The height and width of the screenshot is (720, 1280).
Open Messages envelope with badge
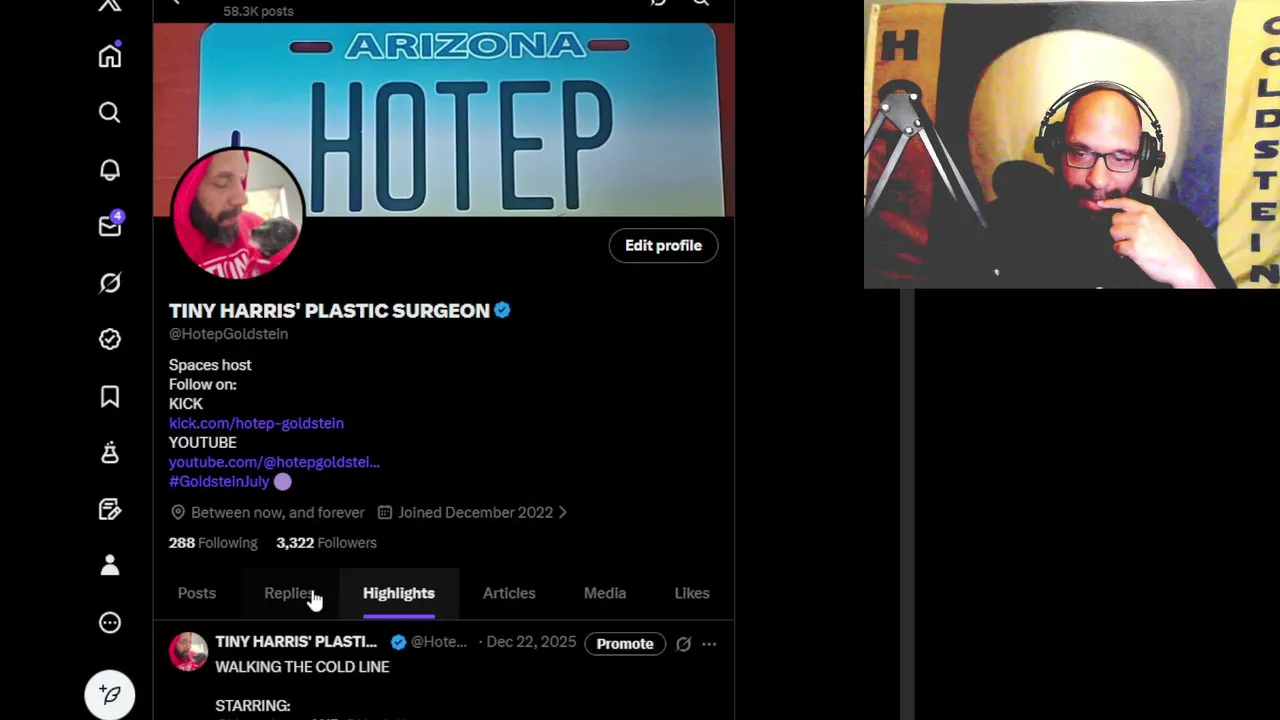(x=110, y=226)
